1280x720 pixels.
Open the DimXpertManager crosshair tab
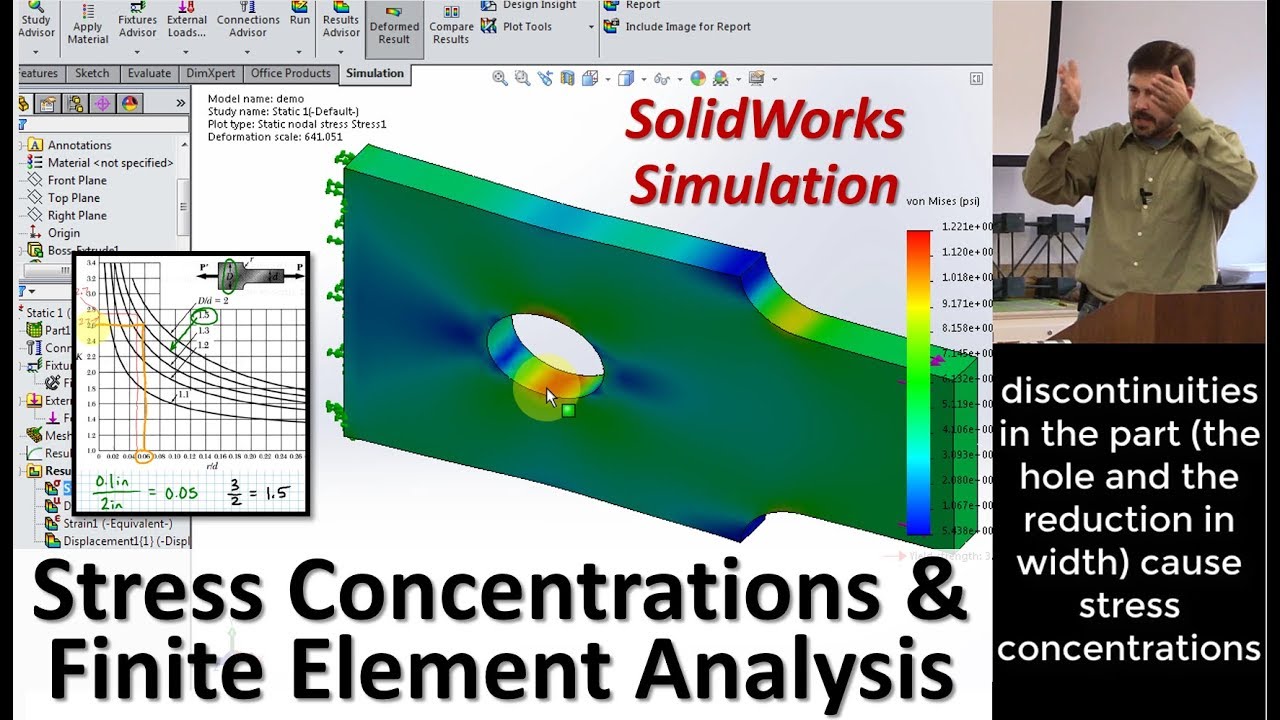101,103
